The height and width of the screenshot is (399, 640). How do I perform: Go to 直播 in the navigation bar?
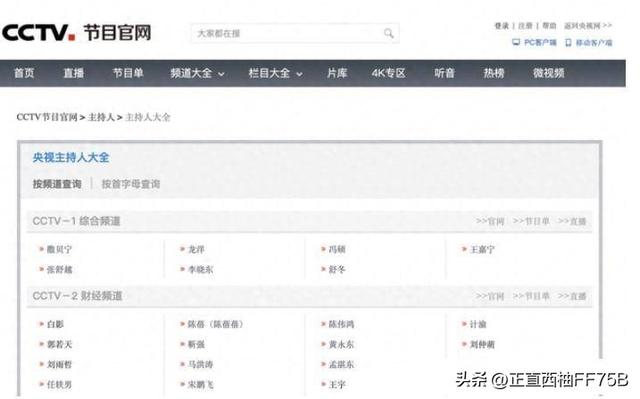pyautogui.click(x=73, y=73)
